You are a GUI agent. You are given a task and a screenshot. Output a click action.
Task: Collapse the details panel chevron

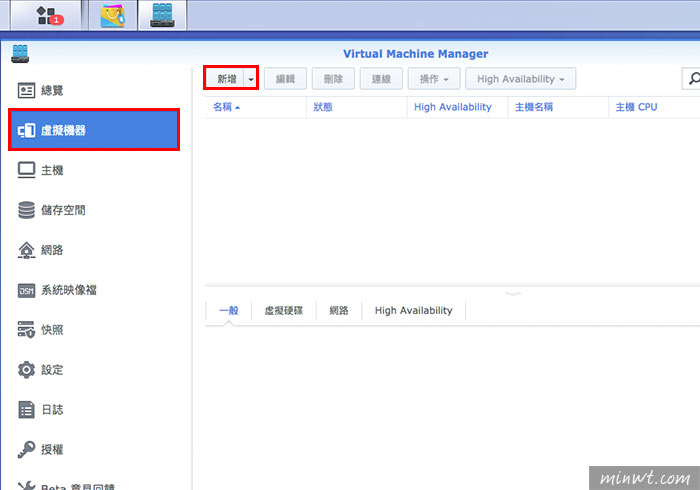[x=513, y=293]
